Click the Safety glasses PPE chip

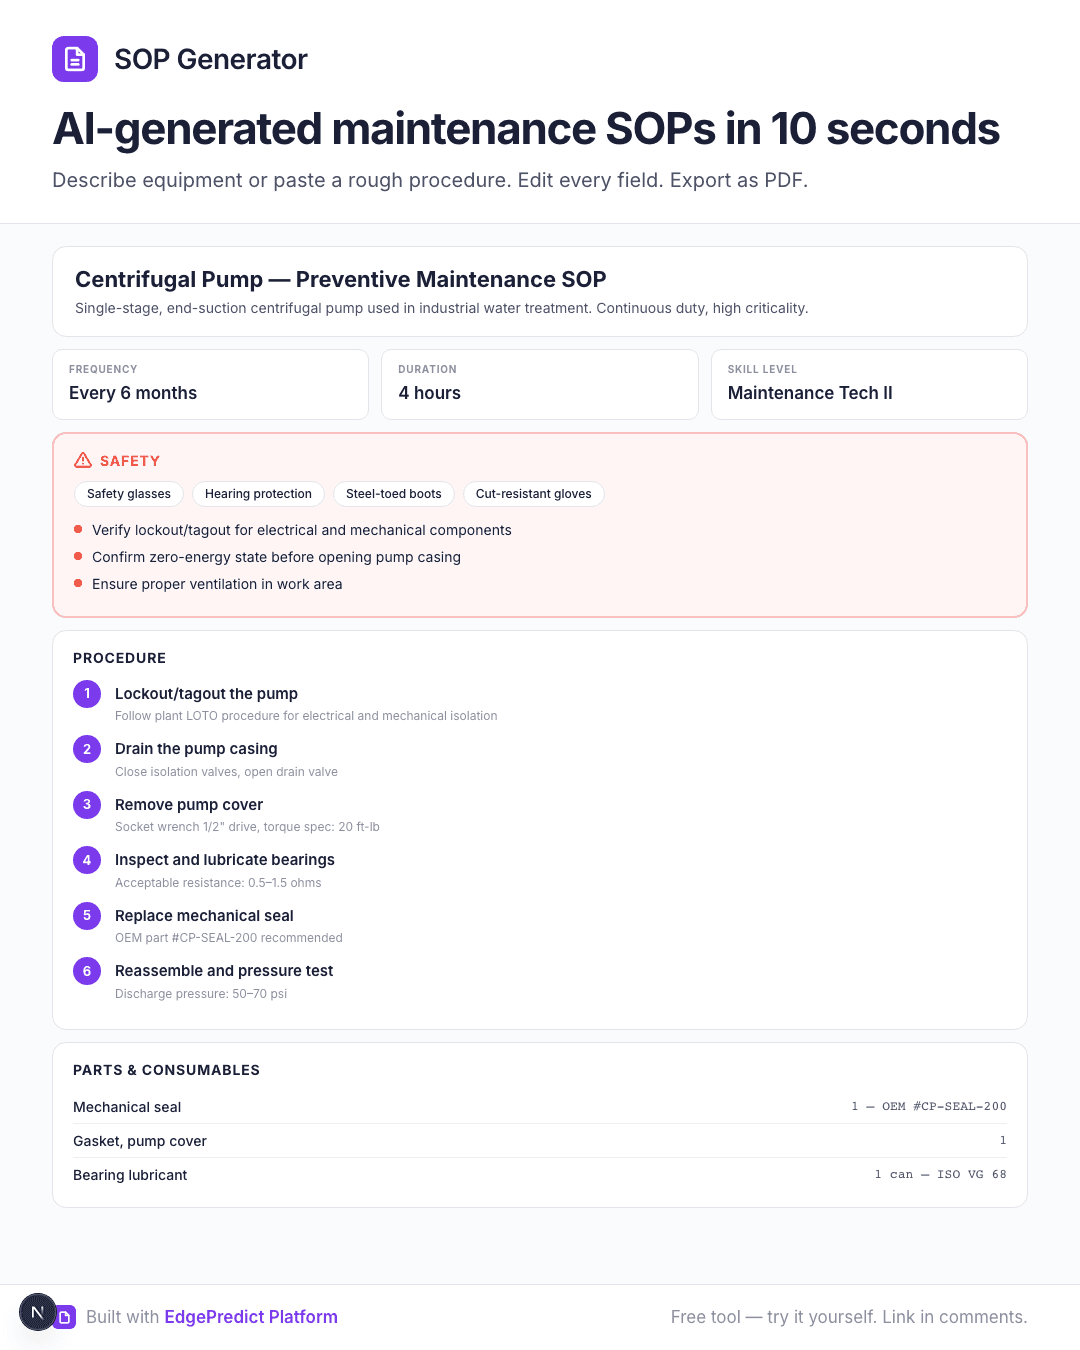tap(129, 494)
